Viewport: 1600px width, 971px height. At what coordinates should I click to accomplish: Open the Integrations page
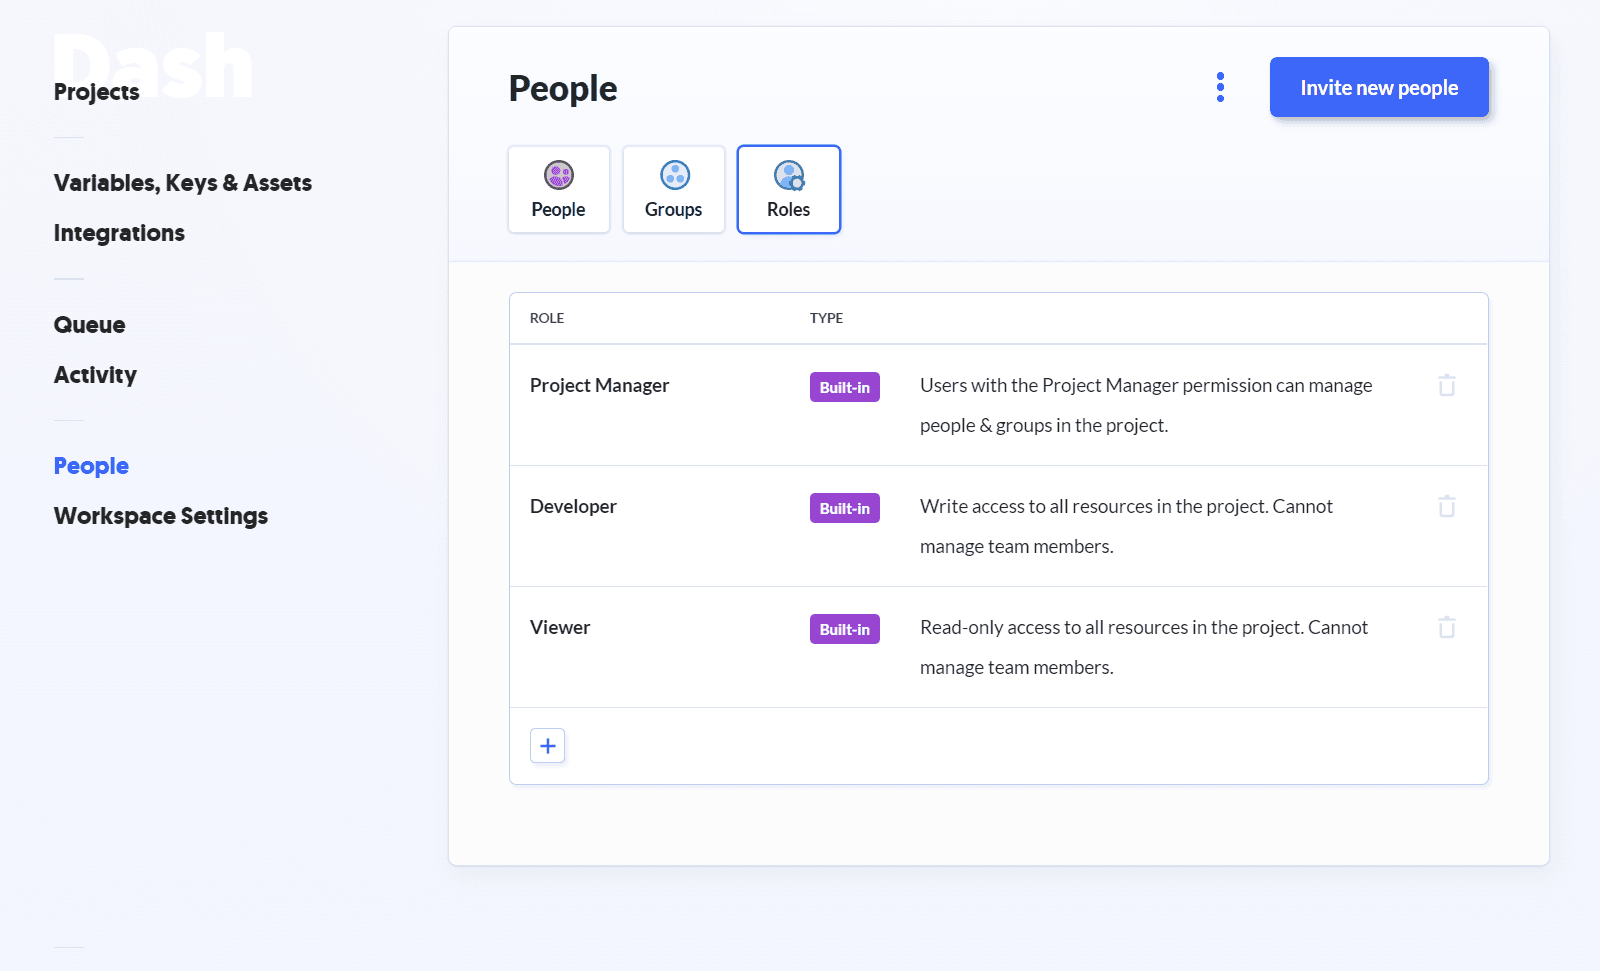tap(119, 233)
